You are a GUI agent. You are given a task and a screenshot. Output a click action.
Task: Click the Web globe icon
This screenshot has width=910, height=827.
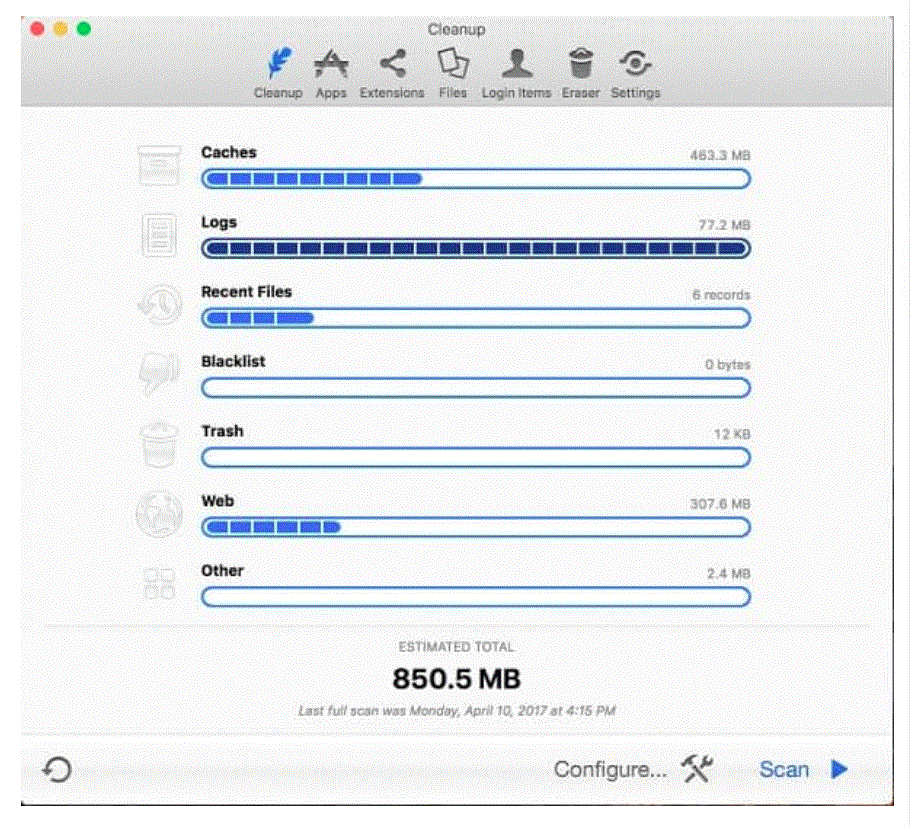(159, 514)
